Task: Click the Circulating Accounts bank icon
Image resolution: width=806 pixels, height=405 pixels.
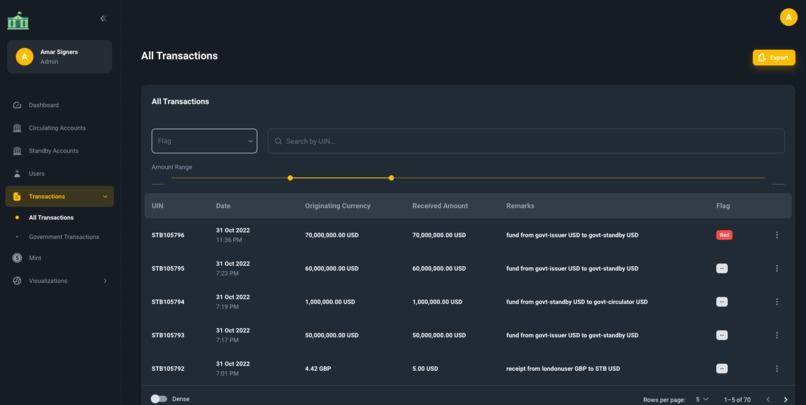Action: (x=17, y=128)
